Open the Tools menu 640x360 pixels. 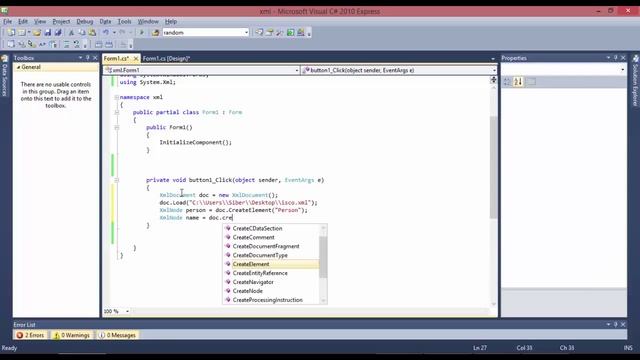click(124, 21)
